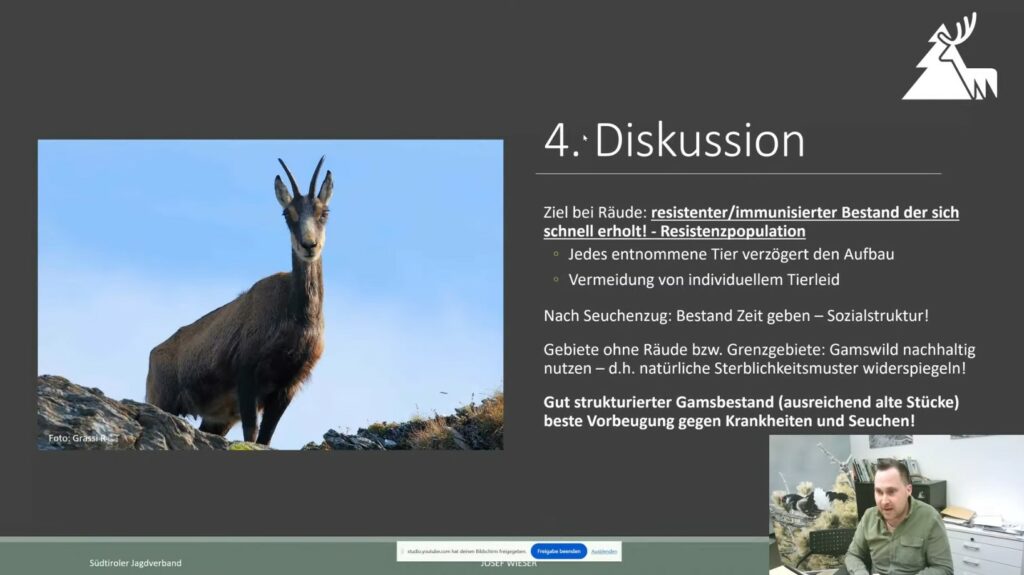Stop screen sharing with 'Freigabe beenden'
Viewport: 1024px width, 575px height.
[558, 551]
